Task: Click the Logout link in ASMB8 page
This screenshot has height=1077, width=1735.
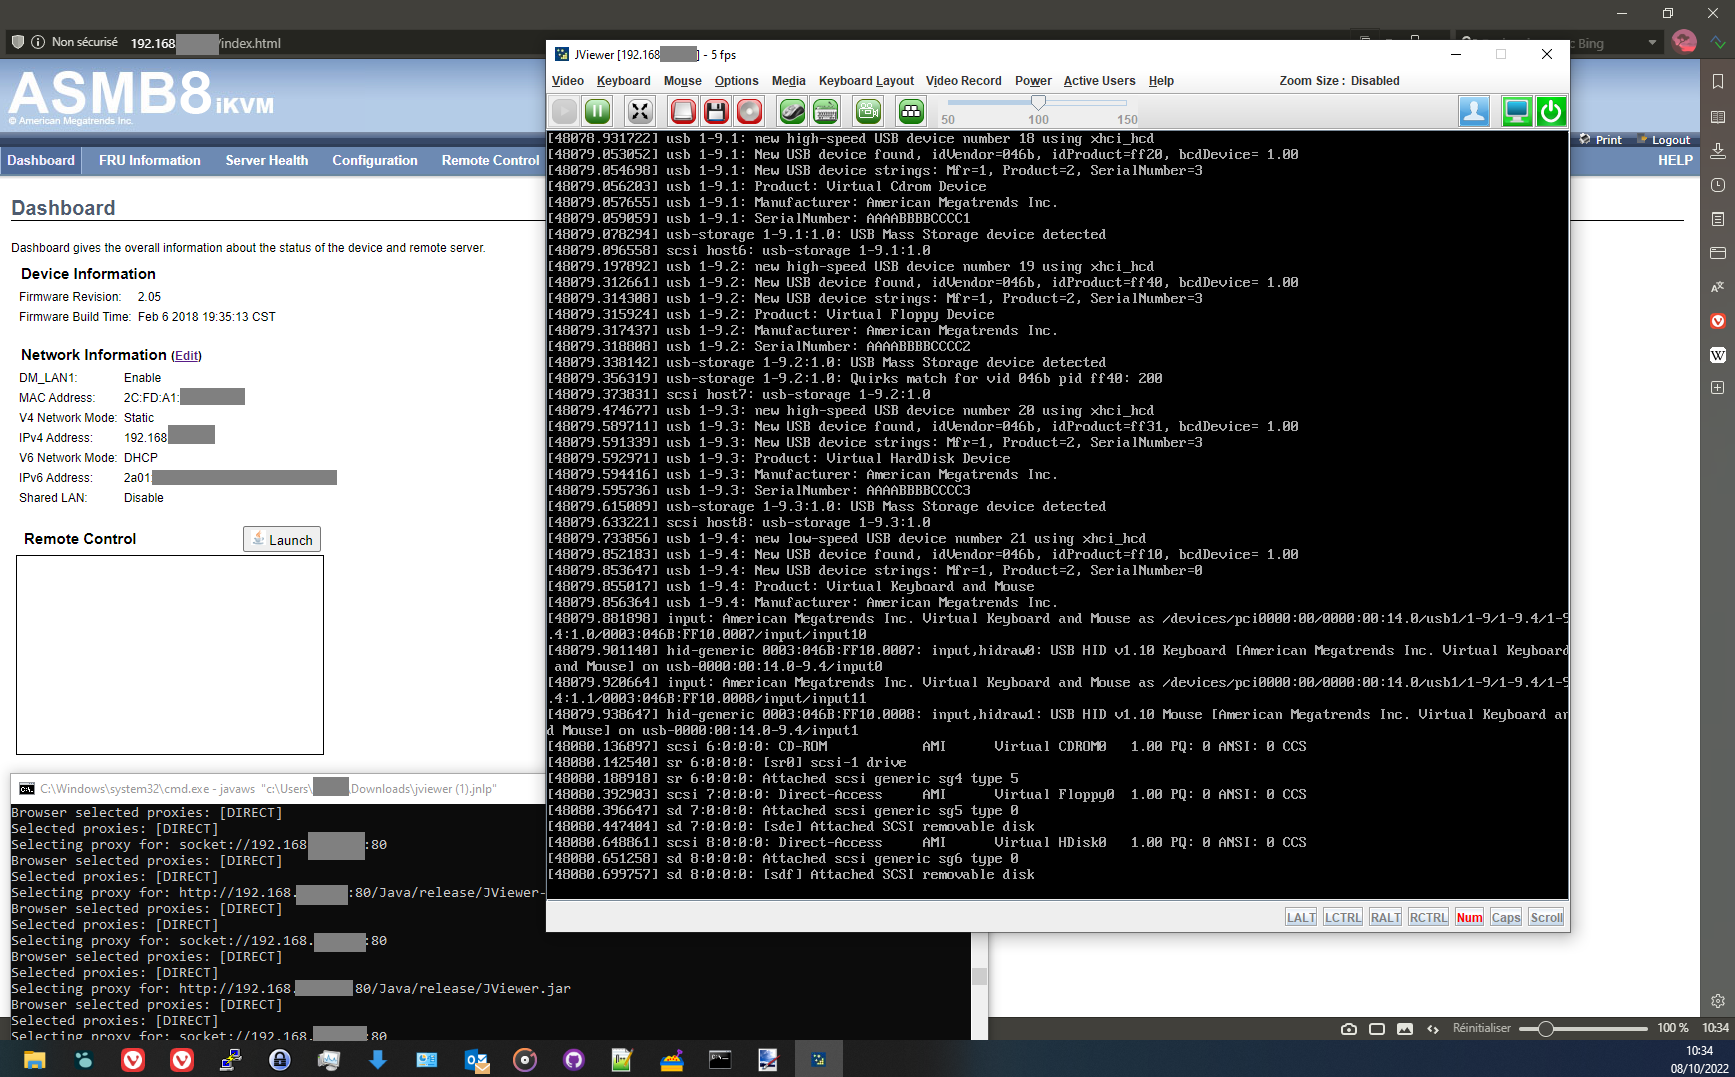Action: click(x=1664, y=140)
